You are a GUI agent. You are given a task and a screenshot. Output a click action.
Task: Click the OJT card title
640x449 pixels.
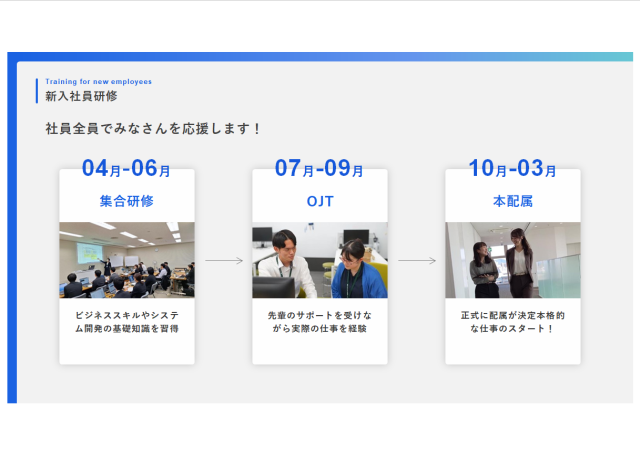[320, 201]
